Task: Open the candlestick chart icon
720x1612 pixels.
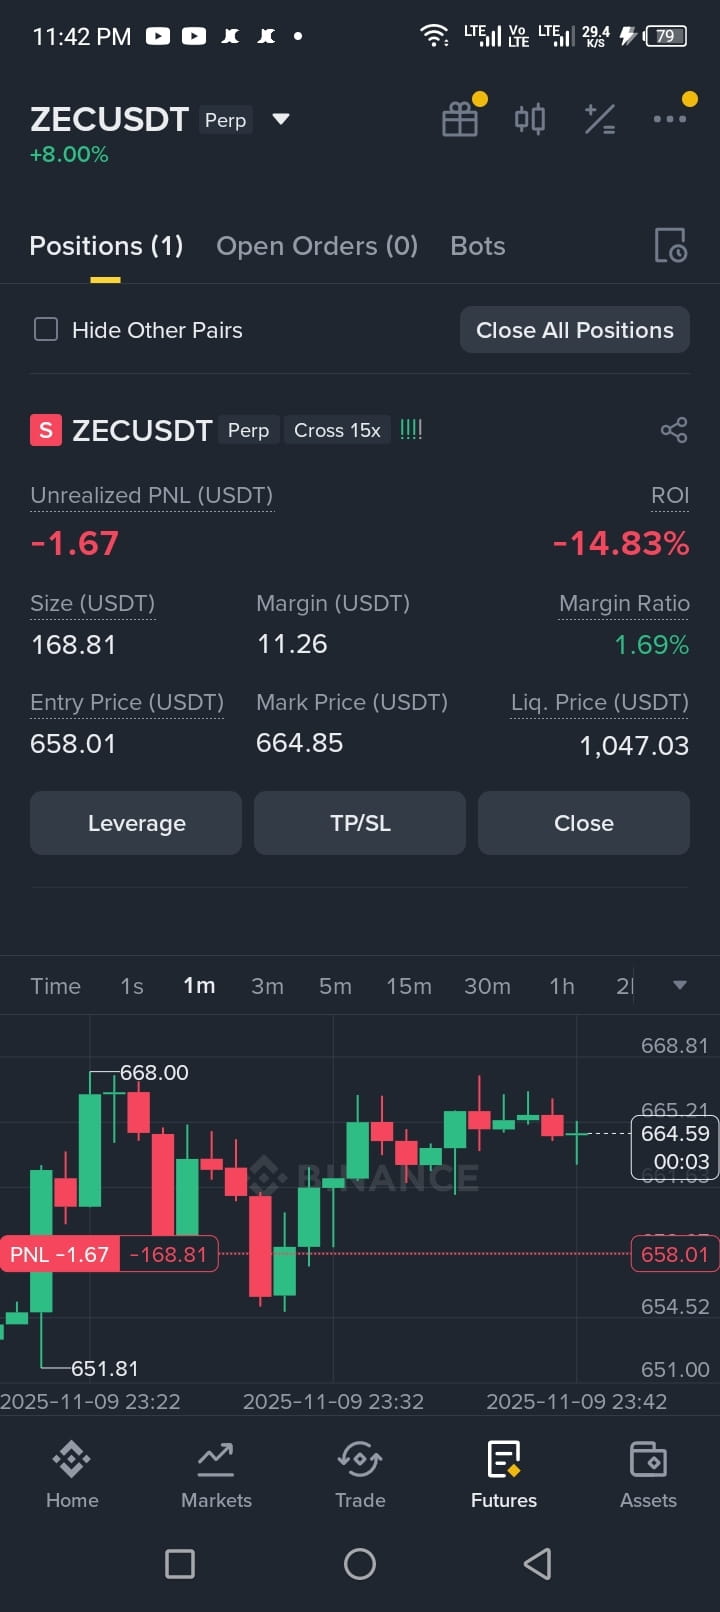Action: coord(530,120)
